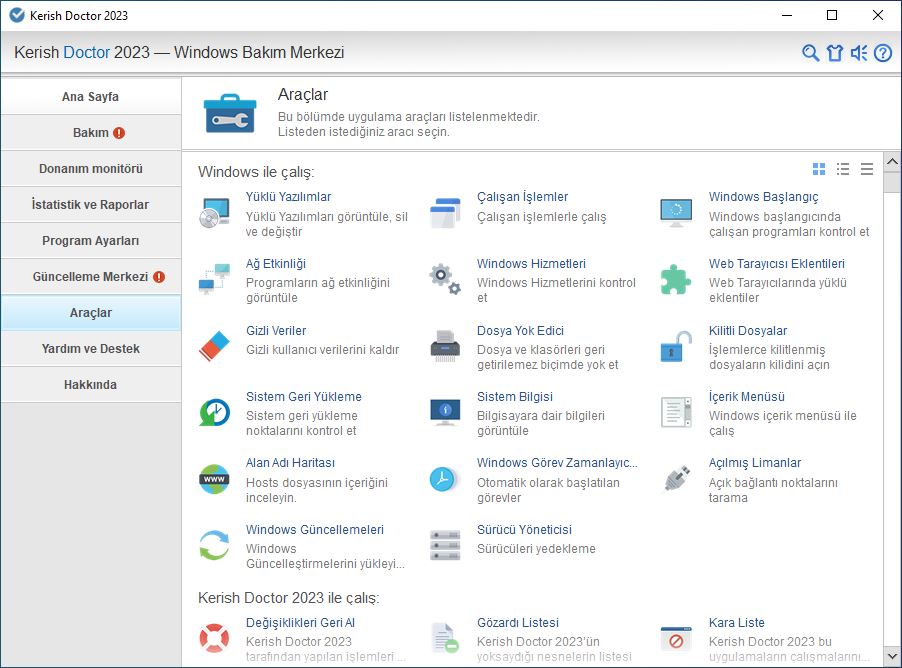Image resolution: width=902 pixels, height=668 pixels.
Task: Open the Dosya Yok Edici link
Action: coord(520,331)
